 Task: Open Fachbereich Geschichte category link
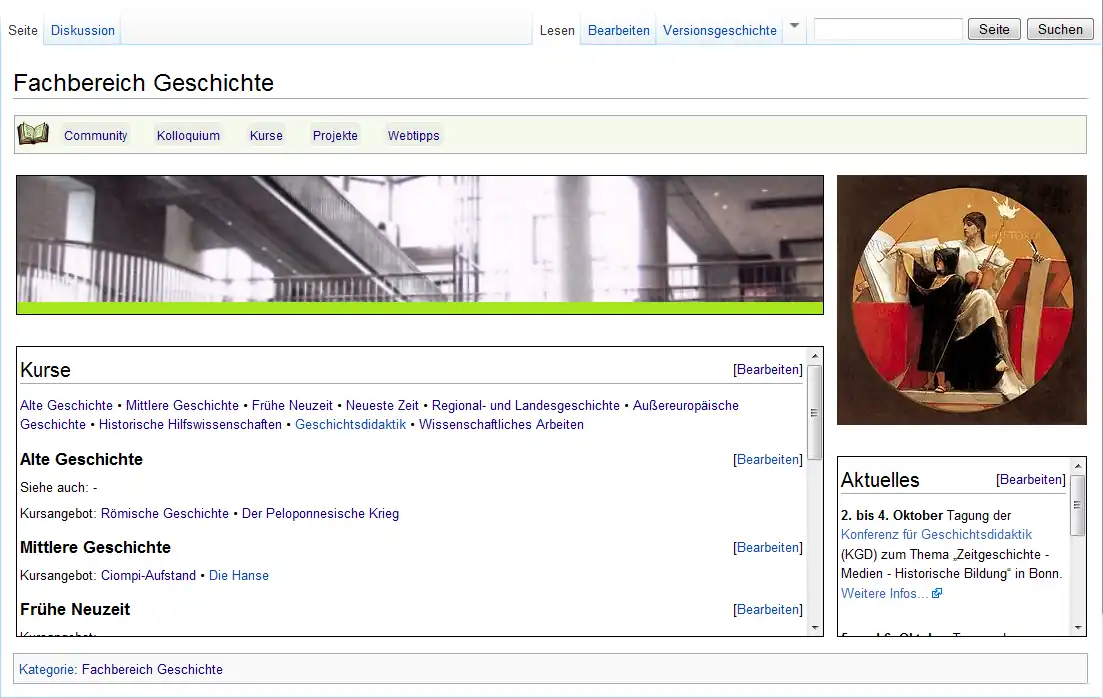152,669
